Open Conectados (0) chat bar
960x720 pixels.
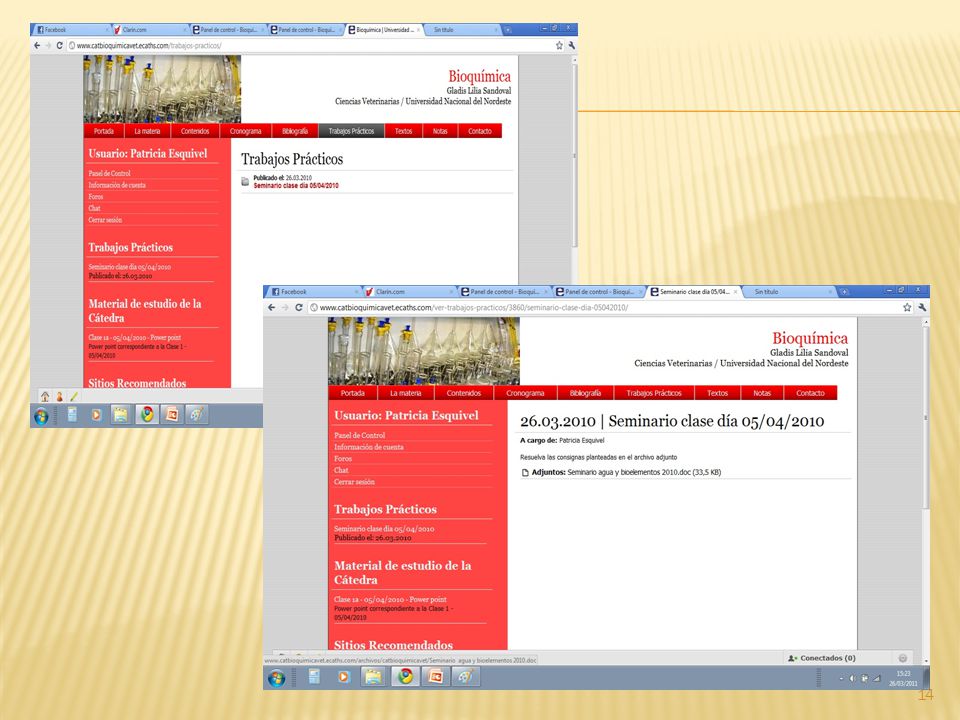click(x=822, y=658)
